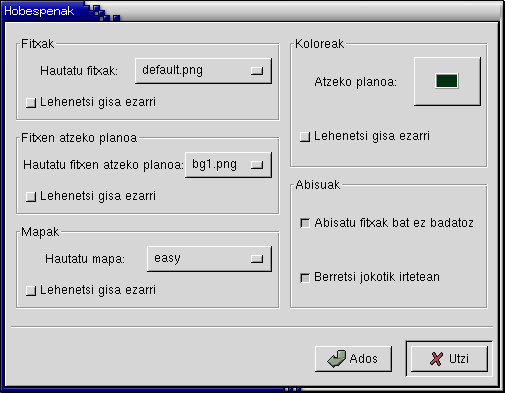Screen dimensions: 505x393
Task: Enable Lehenetsi gisa ezarri under Fitxak
Action: (31, 102)
